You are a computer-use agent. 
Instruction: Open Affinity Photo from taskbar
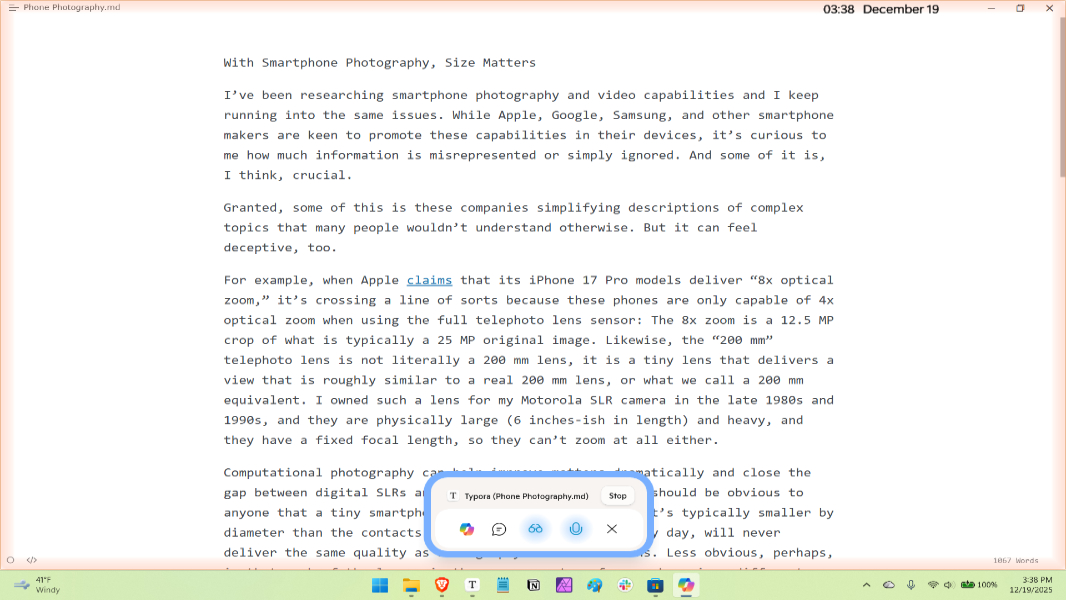(x=564, y=585)
